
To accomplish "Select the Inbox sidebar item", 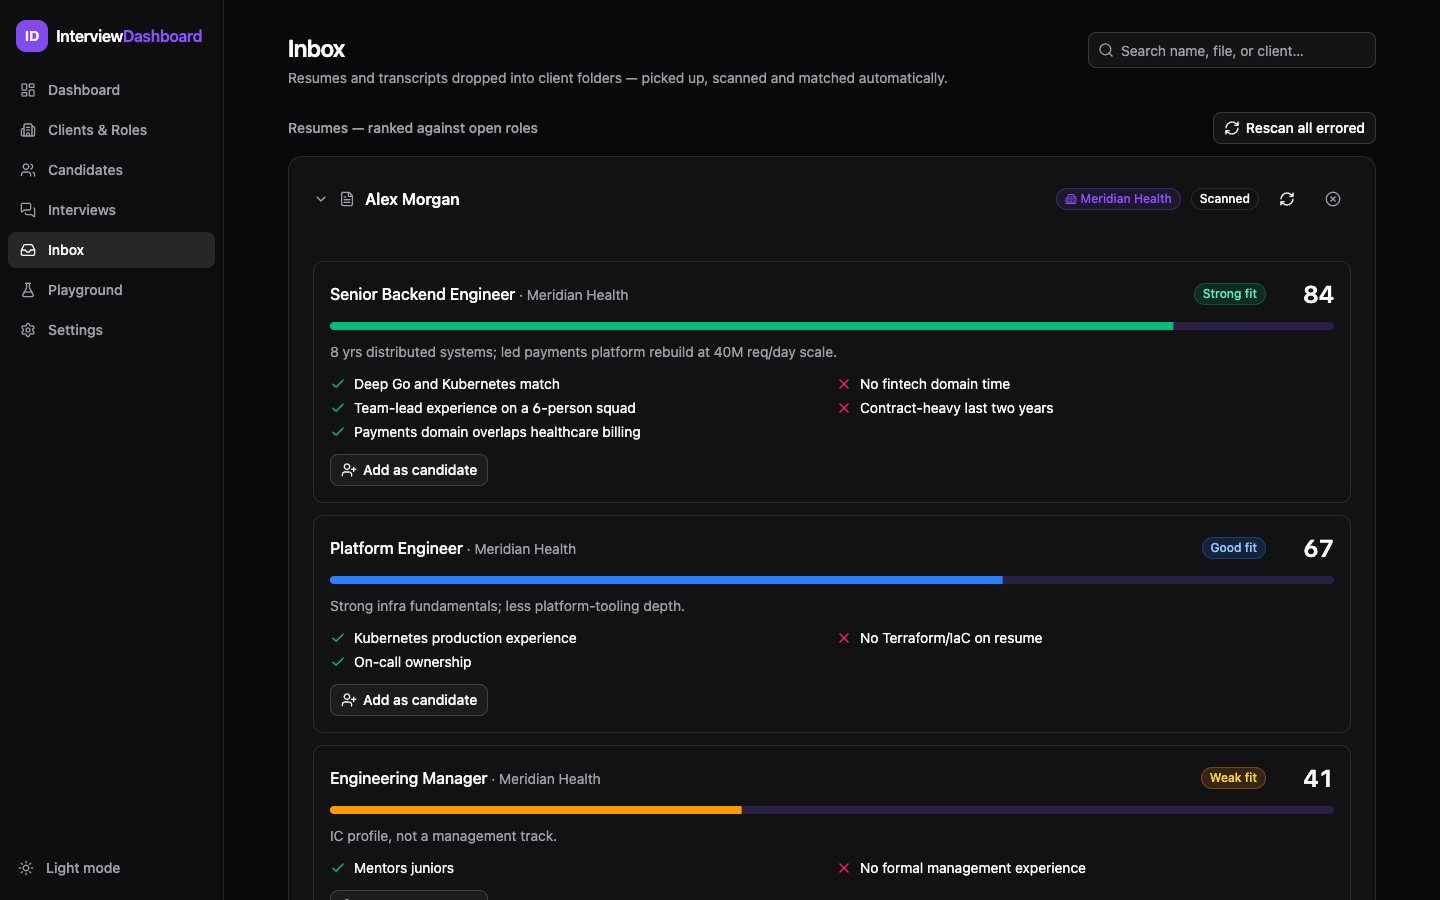I will [111, 250].
